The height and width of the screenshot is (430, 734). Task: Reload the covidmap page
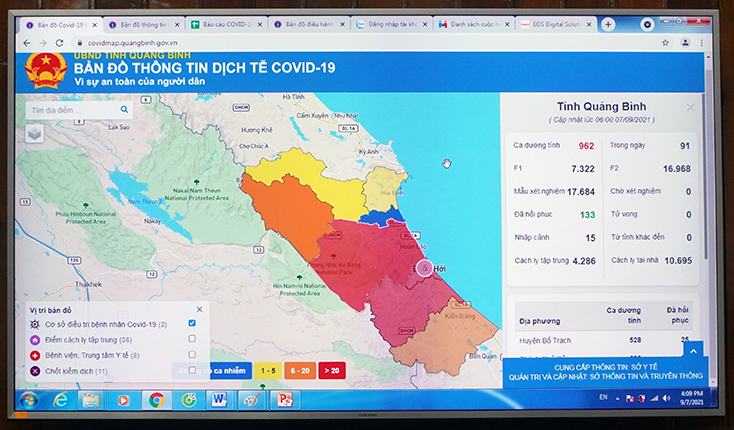coord(59,43)
